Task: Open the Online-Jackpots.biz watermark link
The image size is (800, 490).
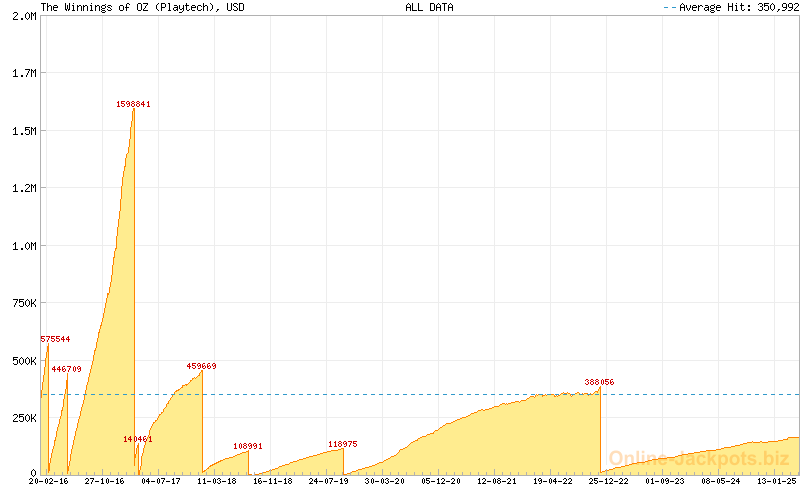Action: click(698, 459)
